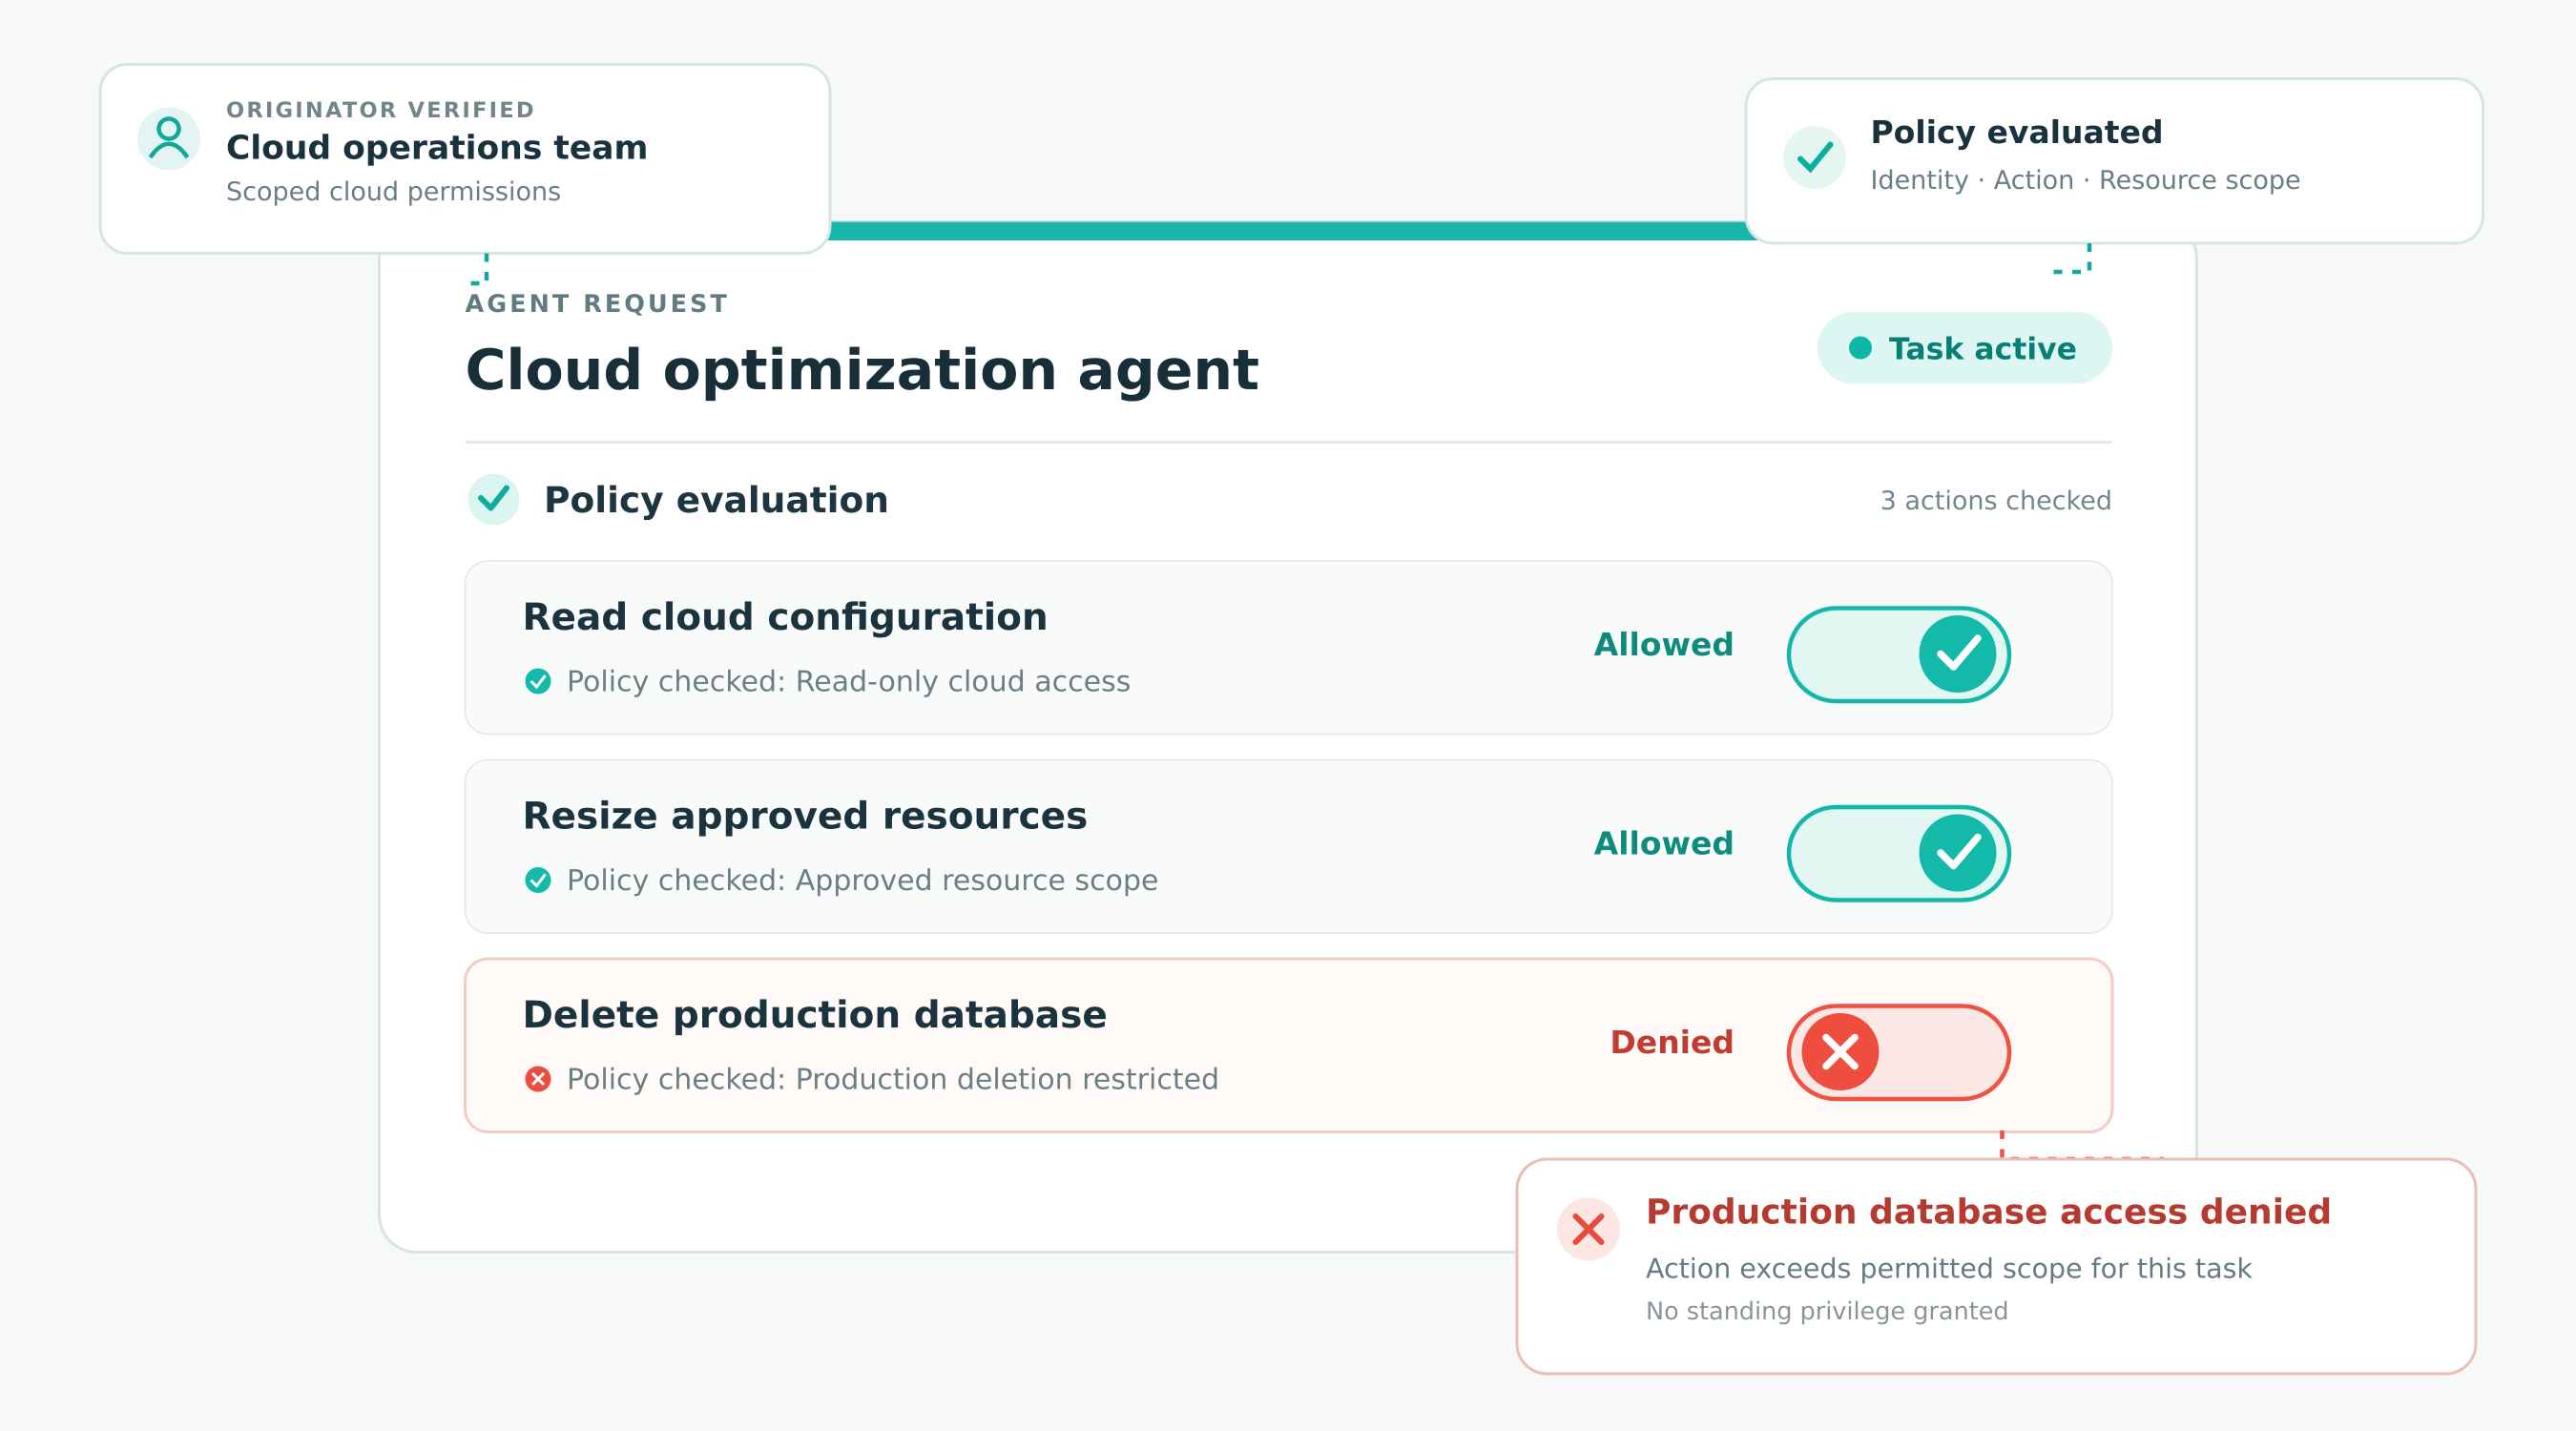Click the Scoped cloud permissions text
Viewport: 2576px width, 1431px height.
pyautogui.click(x=393, y=191)
